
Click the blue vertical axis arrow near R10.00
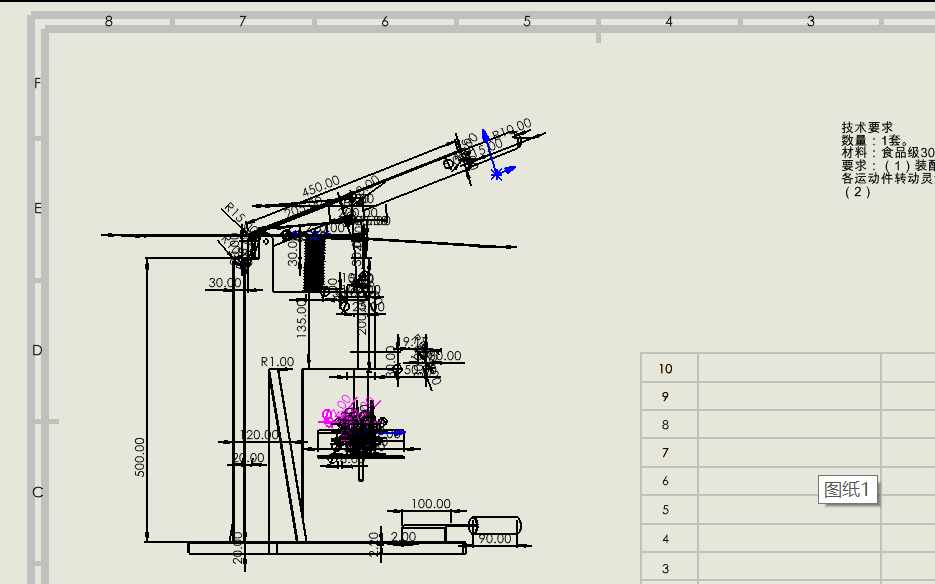[x=485, y=133]
